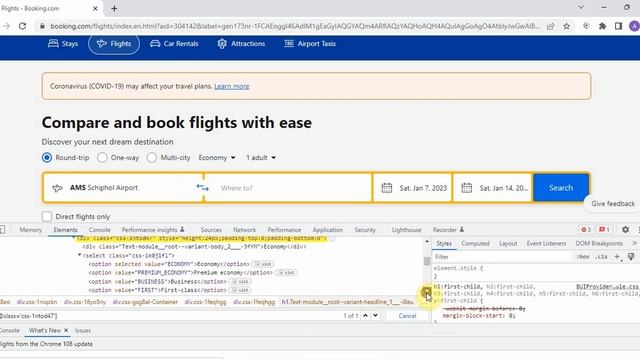The height and width of the screenshot is (360, 640).
Task: Switch to DevTools Console tab
Action: pos(100,230)
